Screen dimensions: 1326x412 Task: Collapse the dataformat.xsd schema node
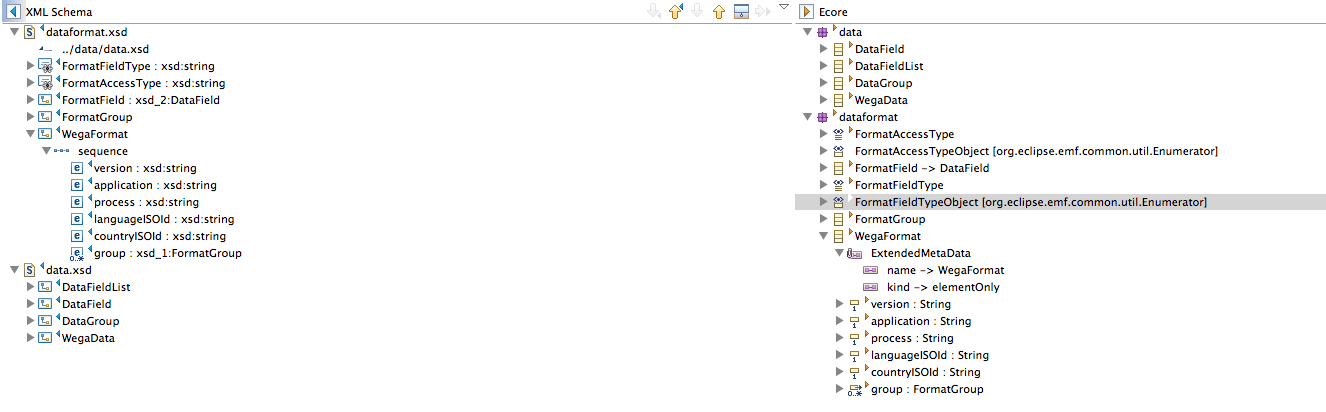tap(13, 32)
